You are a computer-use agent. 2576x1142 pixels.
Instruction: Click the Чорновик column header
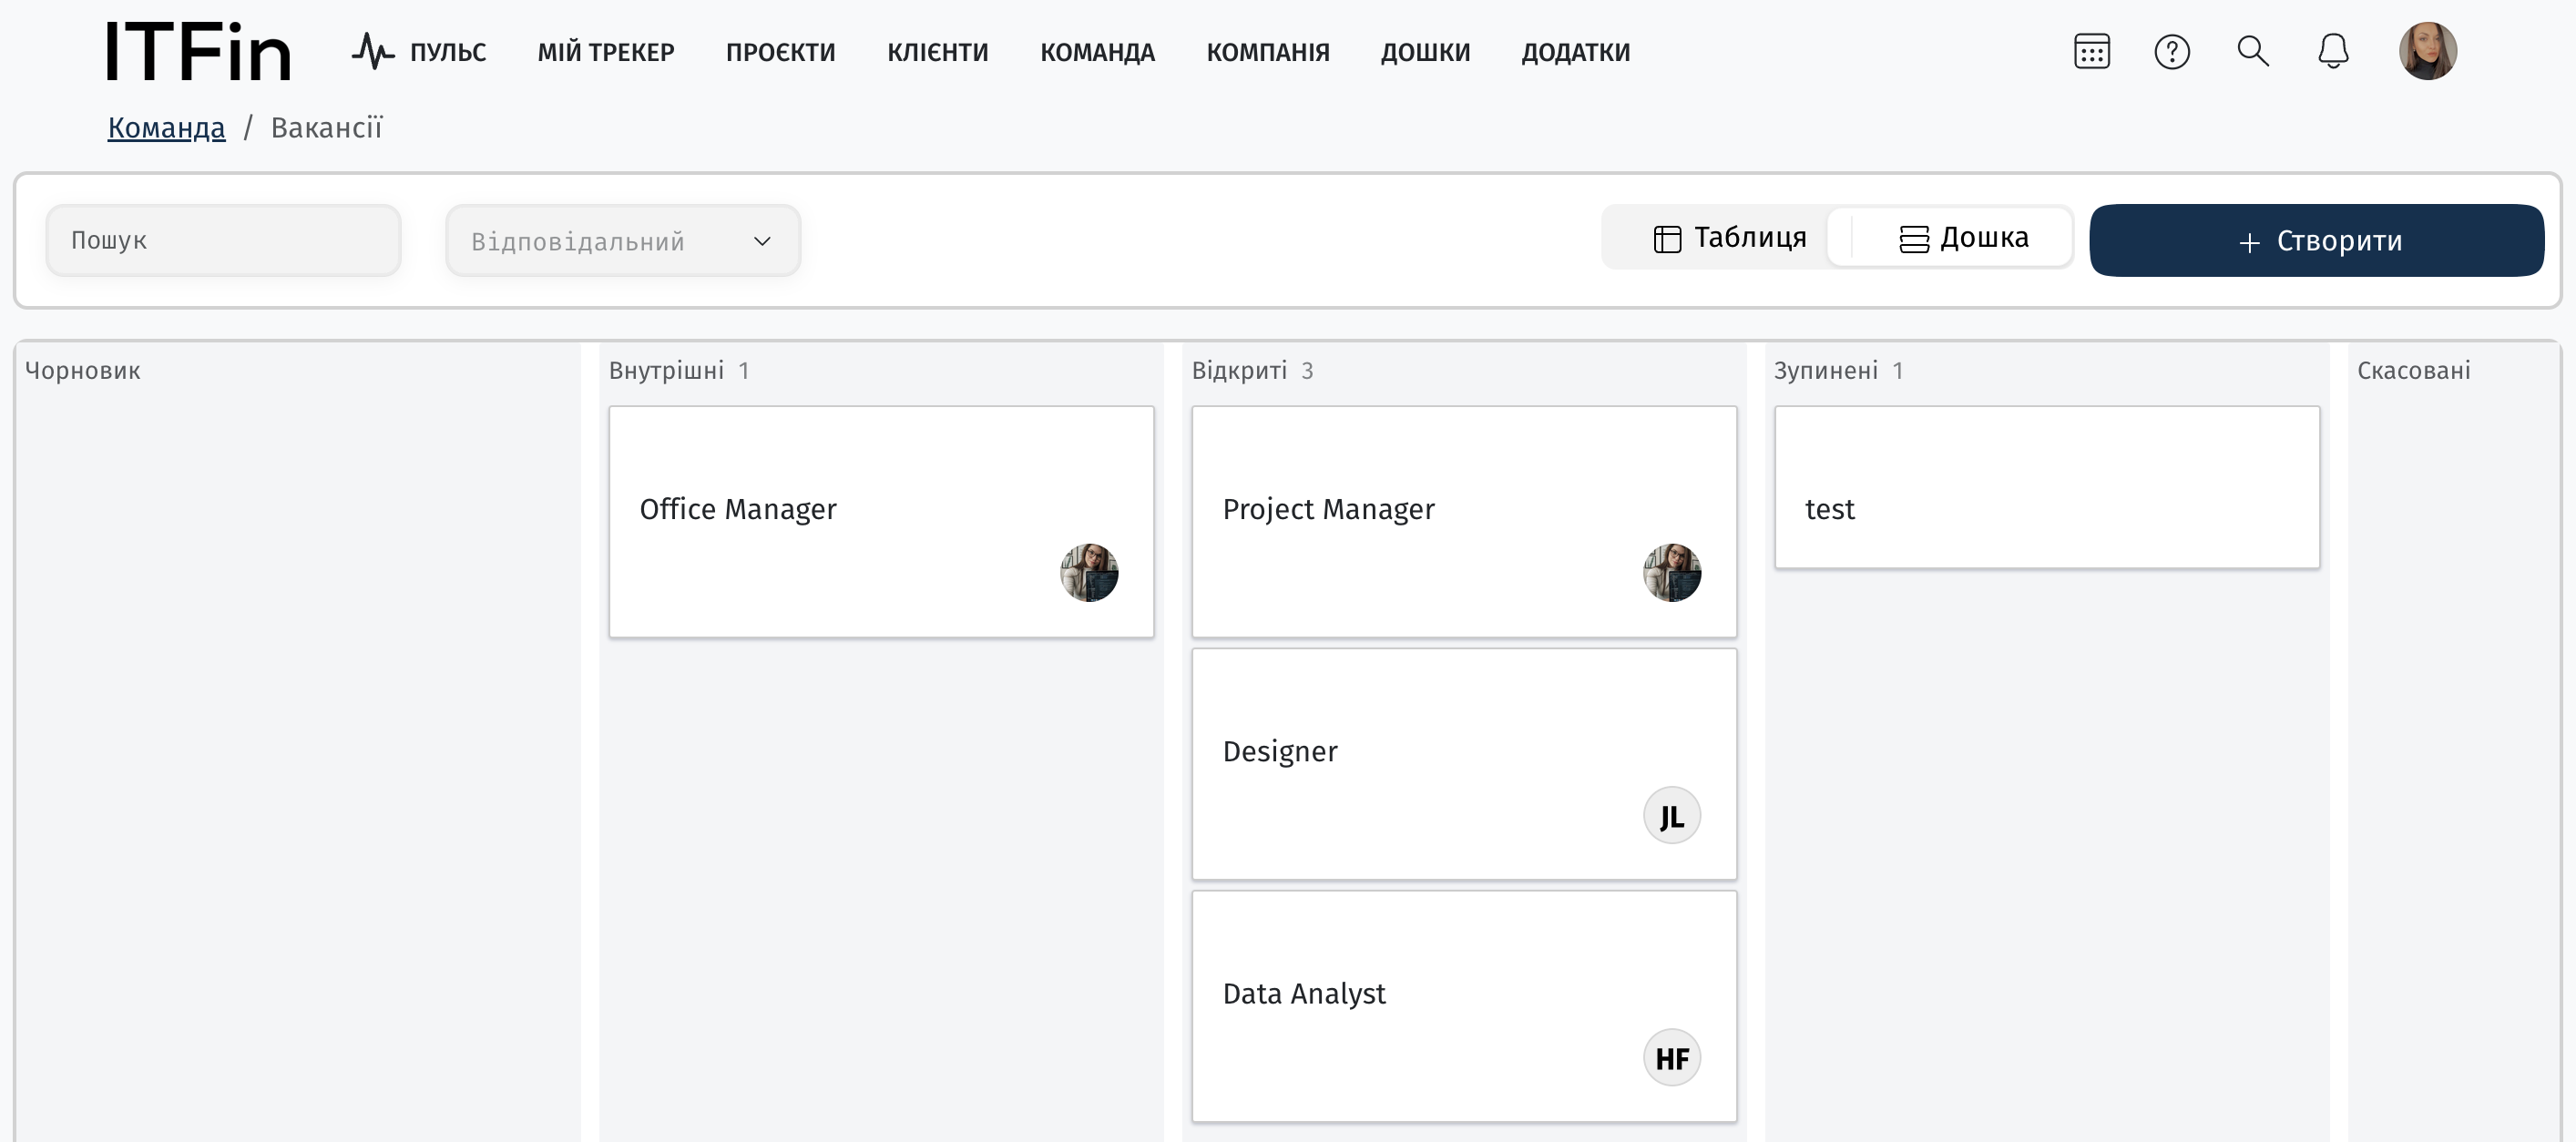[83, 371]
